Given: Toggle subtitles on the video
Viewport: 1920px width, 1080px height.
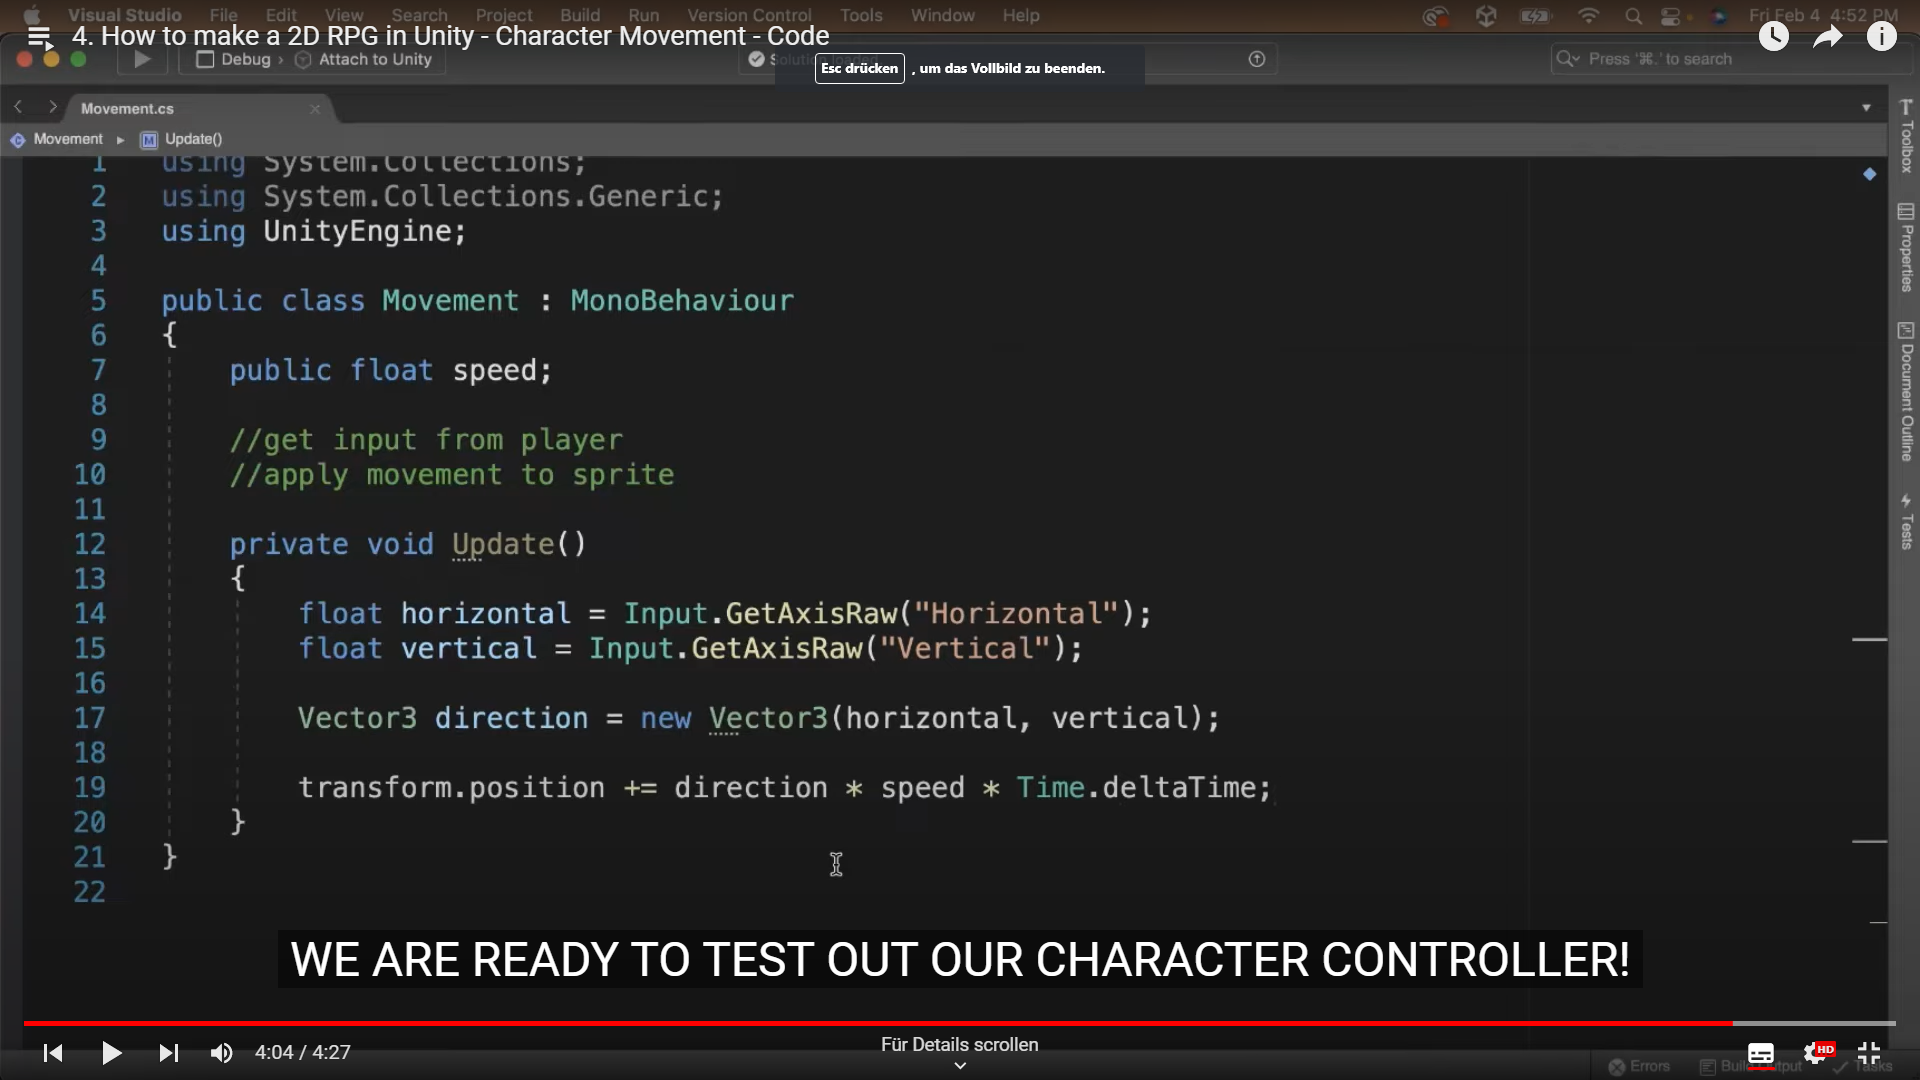Looking at the screenshot, I should point(1761,1053).
